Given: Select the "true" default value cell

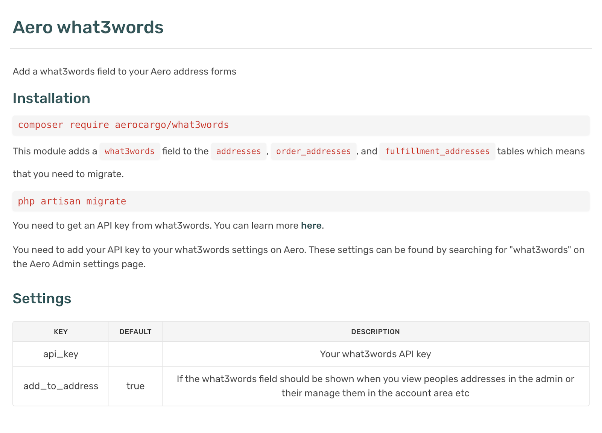Looking at the screenshot, I should pyautogui.click(x=136, y=386).
